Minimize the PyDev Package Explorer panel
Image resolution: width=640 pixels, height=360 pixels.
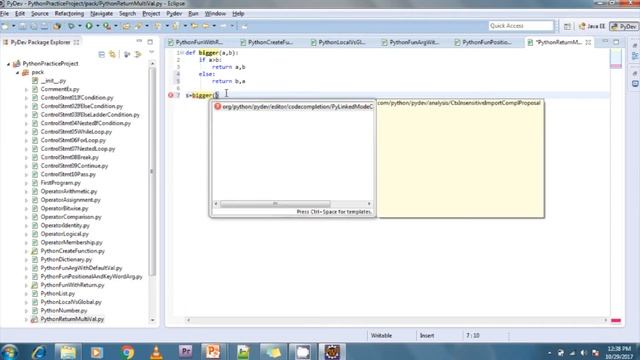click(x=140, y=42)
